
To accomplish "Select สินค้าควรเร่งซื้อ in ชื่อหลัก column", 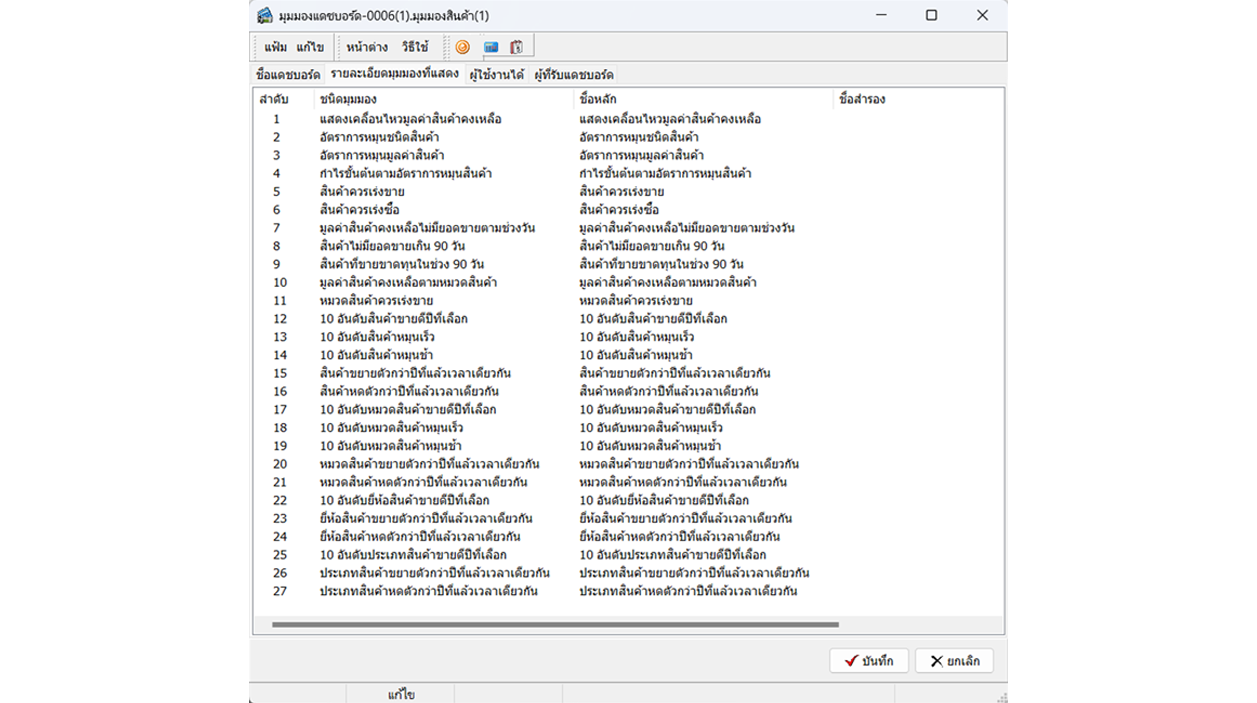I will (x=619, y=209).
